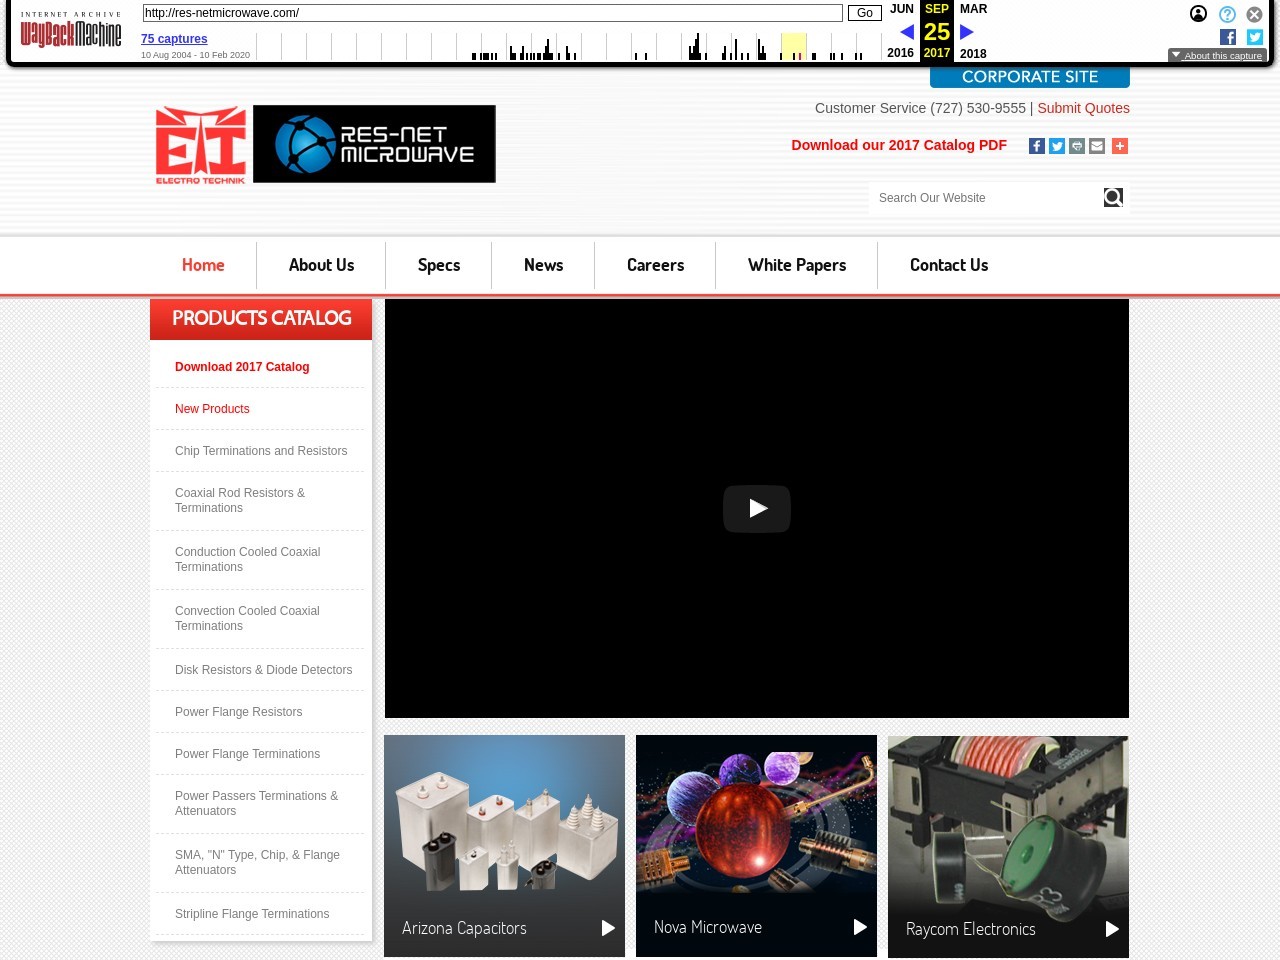Share capture on Twitter from Wayback toolbar
Screen dimensions: 1280x960
[x=1255, y=37]
